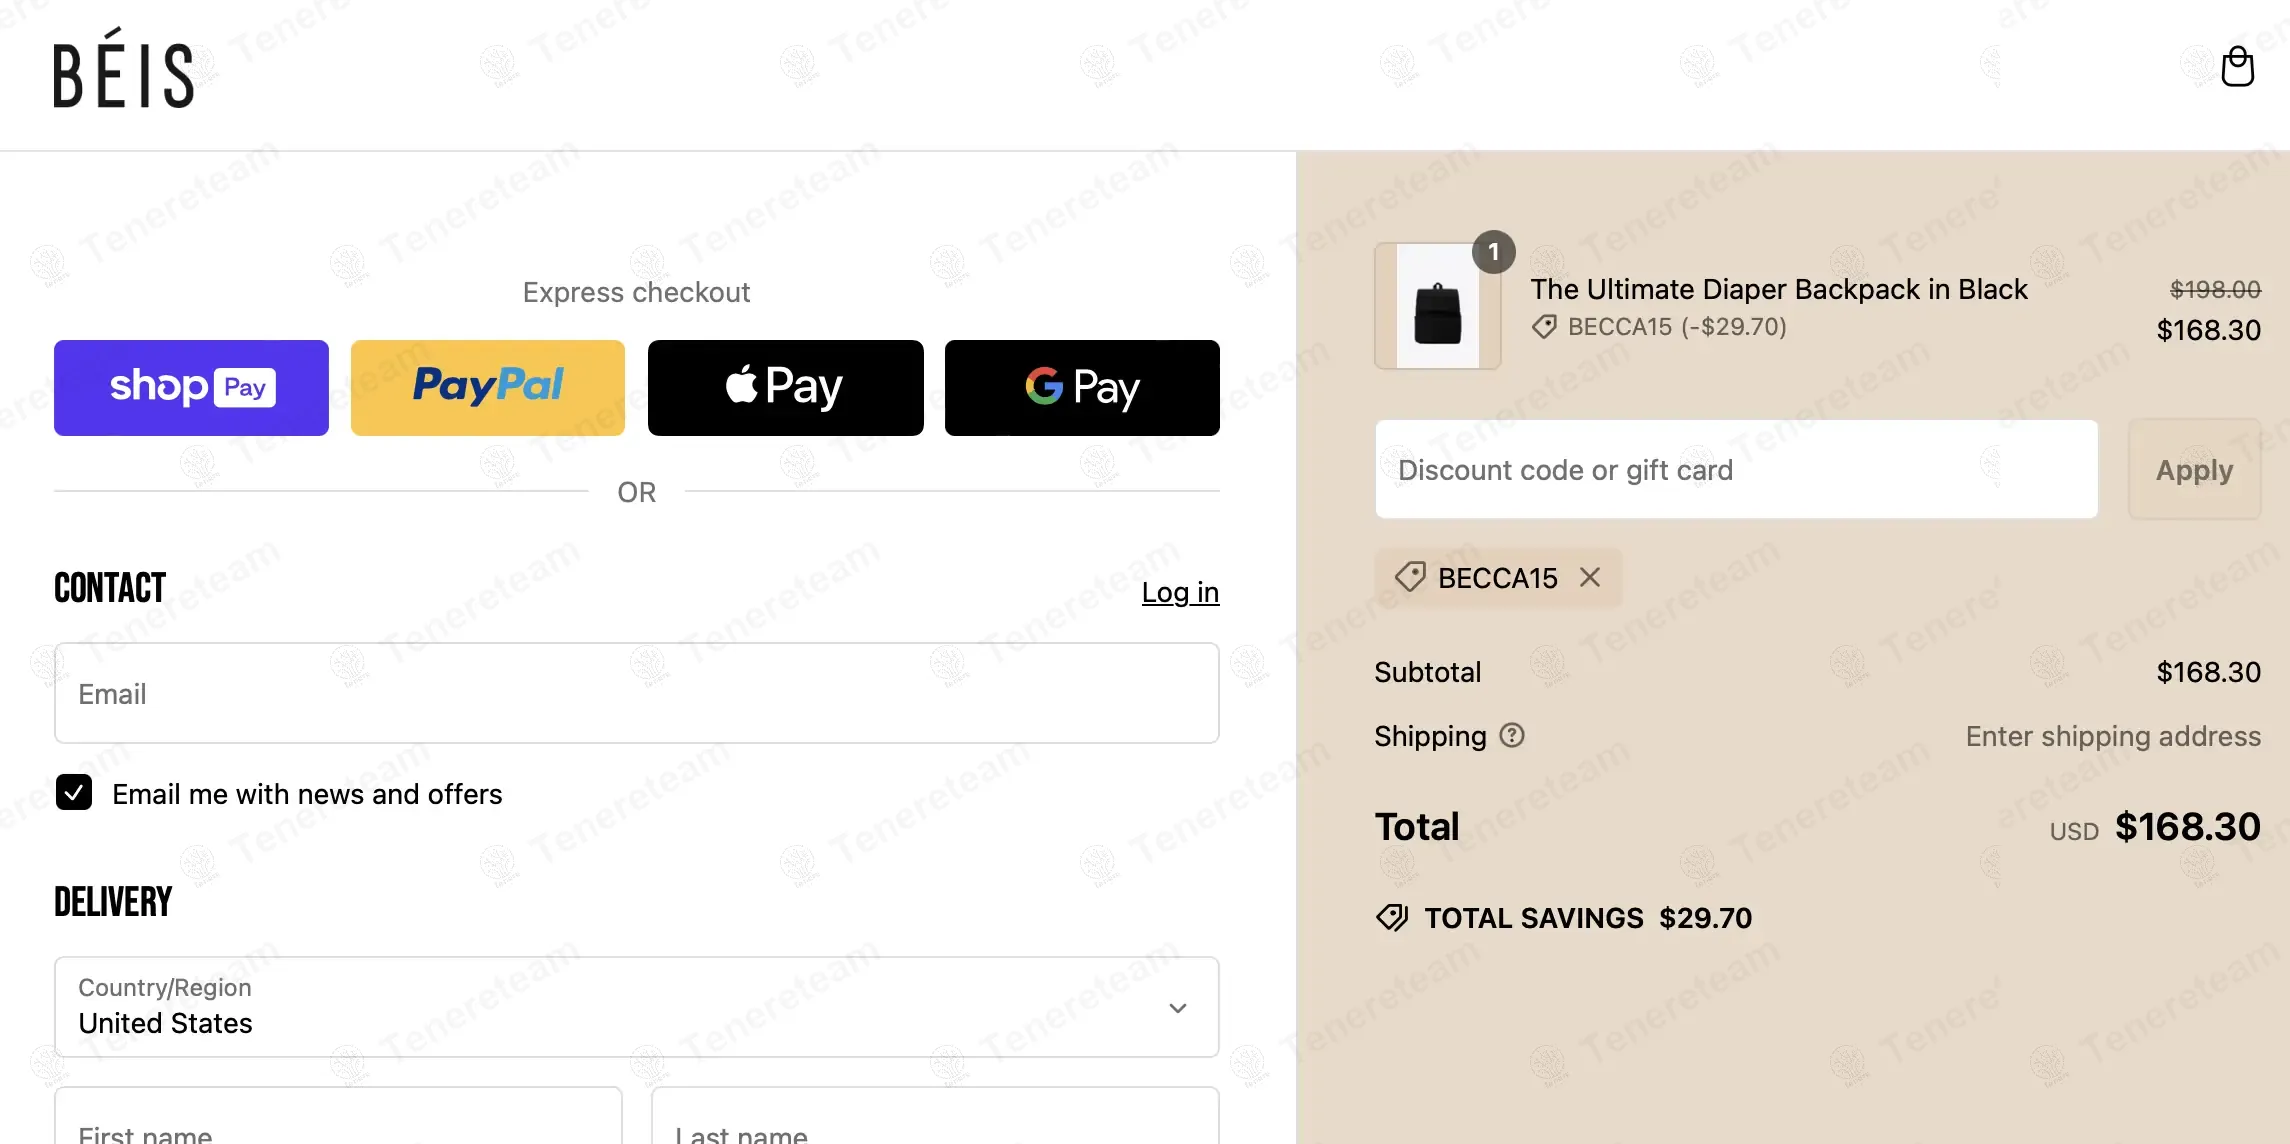The image size is (2290, 1144).
Task: Click Apply for the discount code
Action: tap(2193, 469)
